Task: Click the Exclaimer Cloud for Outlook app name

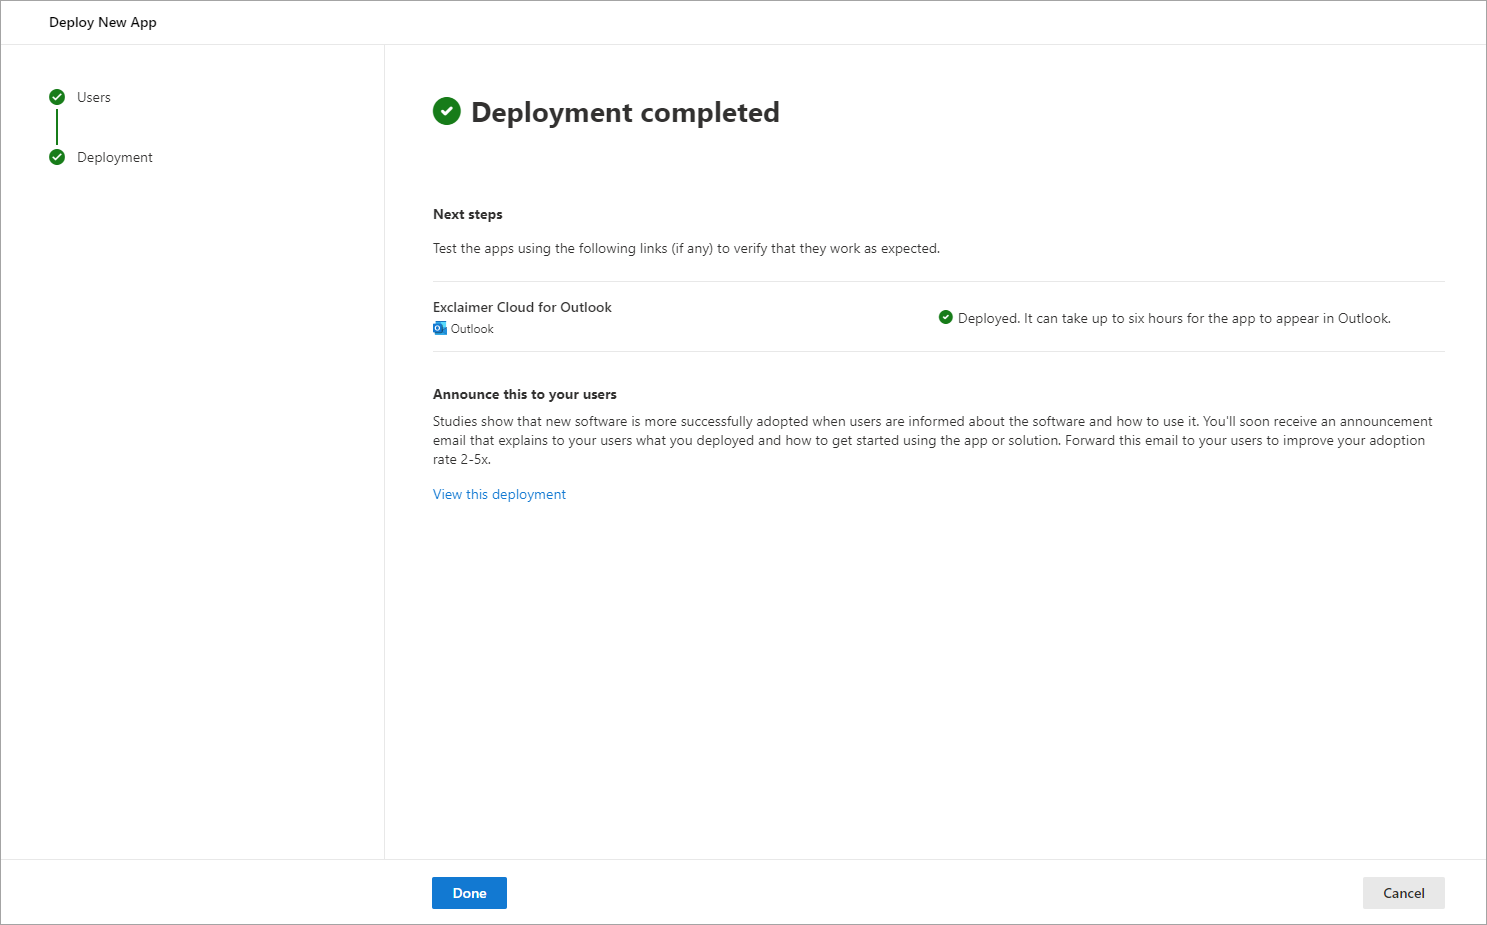Action: [x=522, y=307]
